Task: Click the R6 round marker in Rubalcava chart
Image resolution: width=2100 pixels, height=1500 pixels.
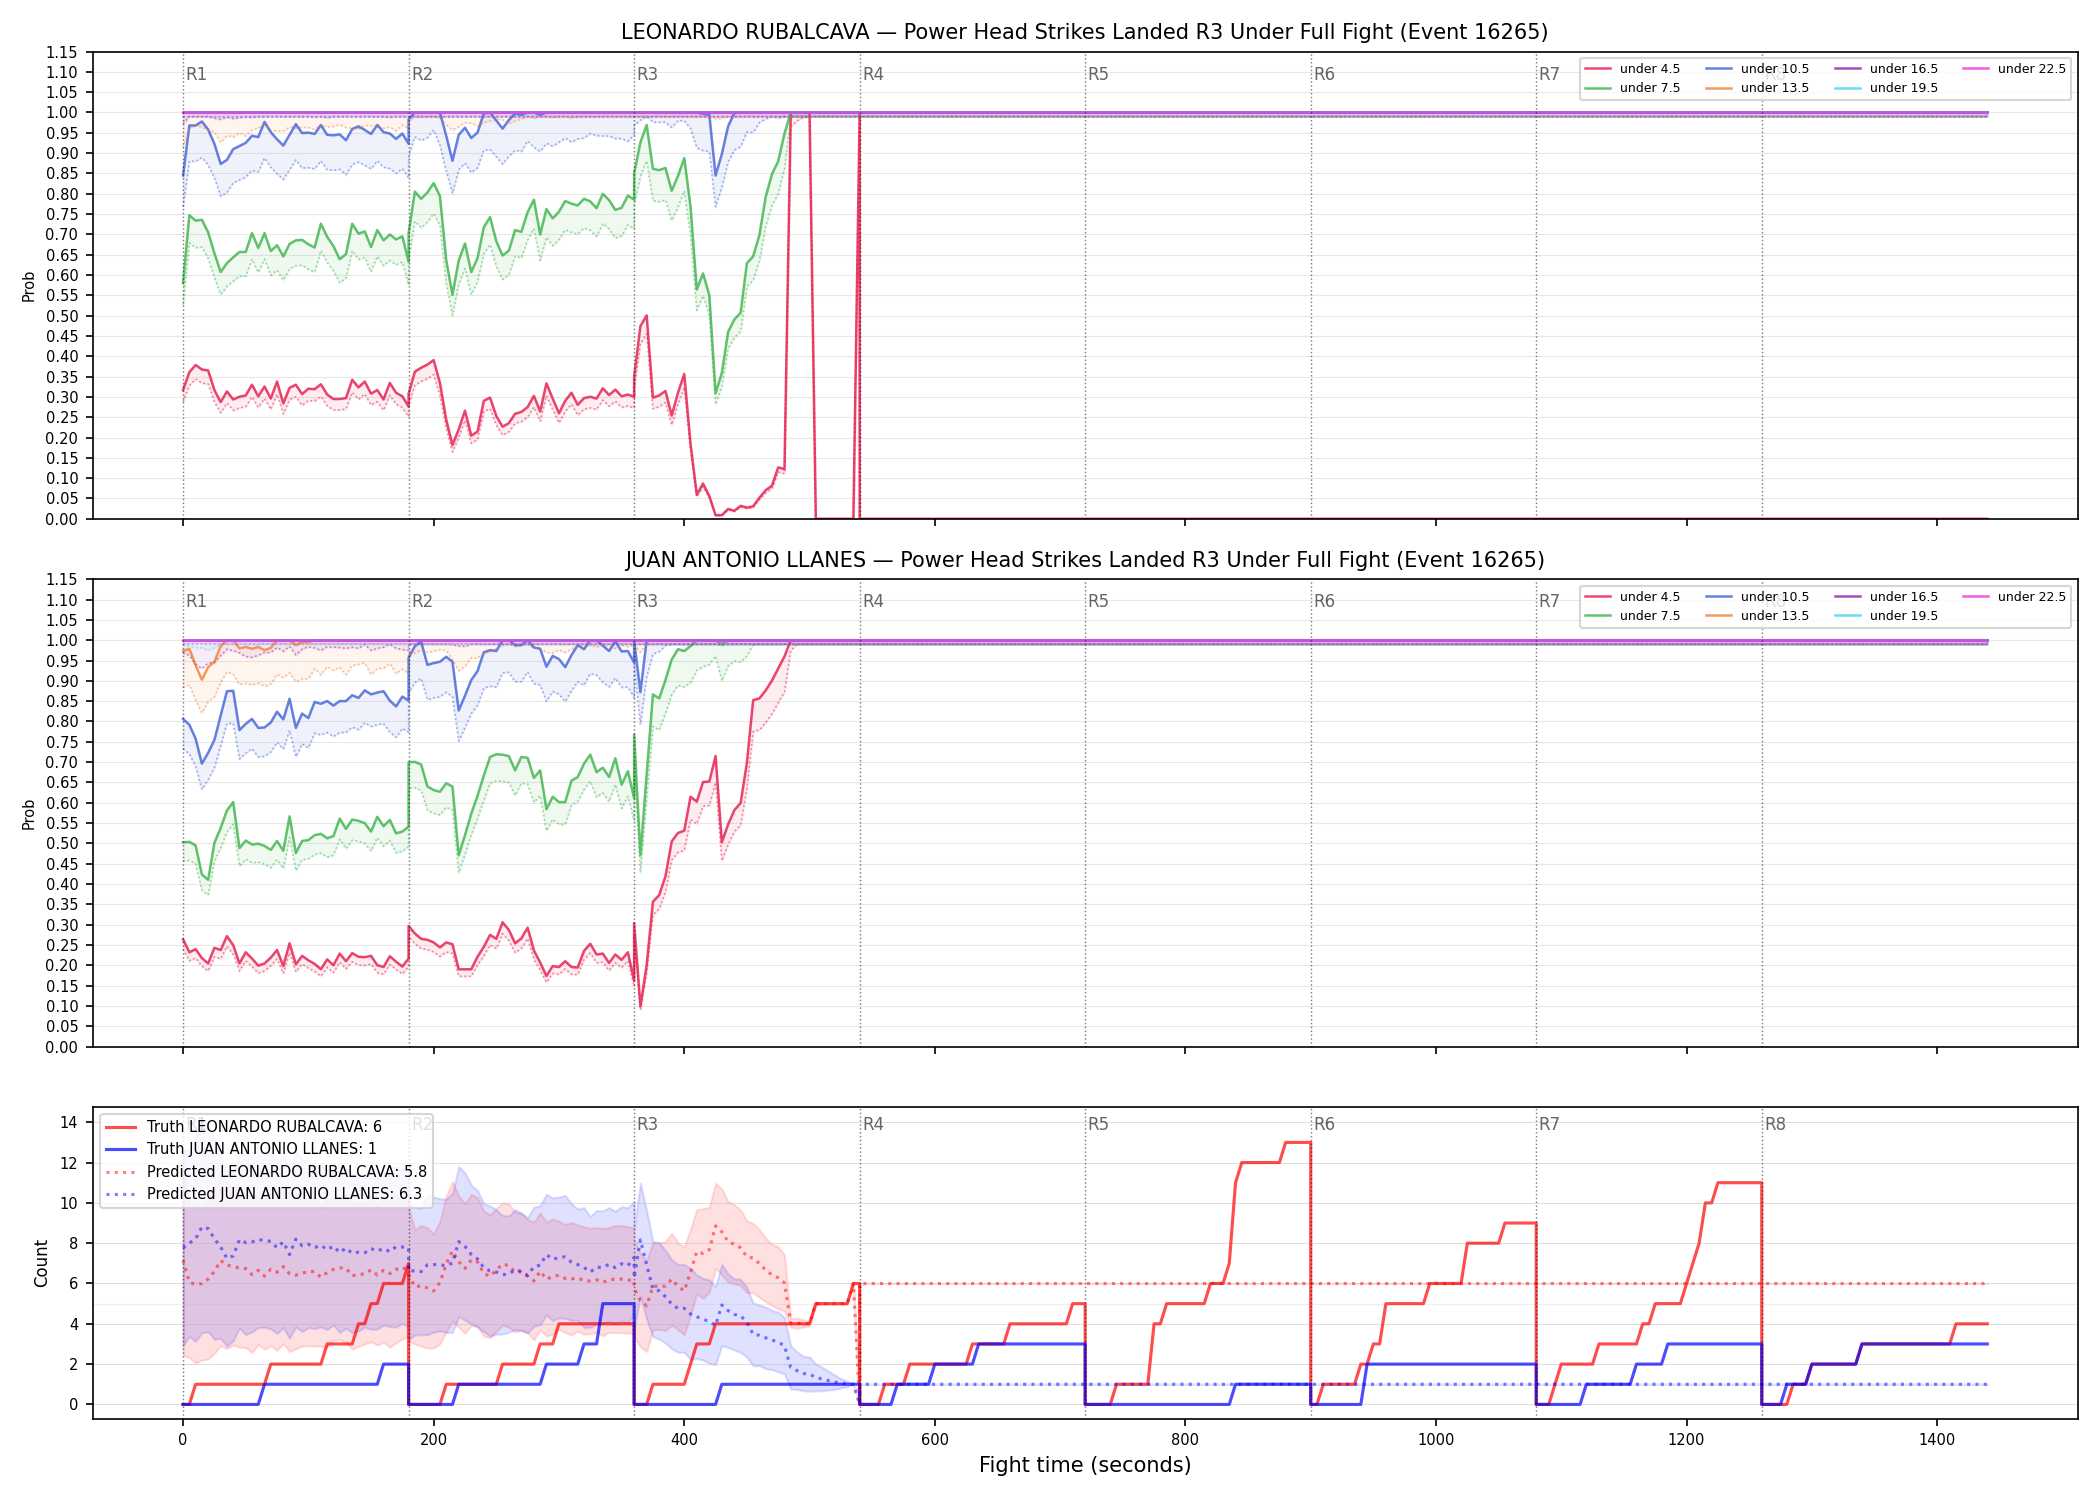Action: 1324,74
